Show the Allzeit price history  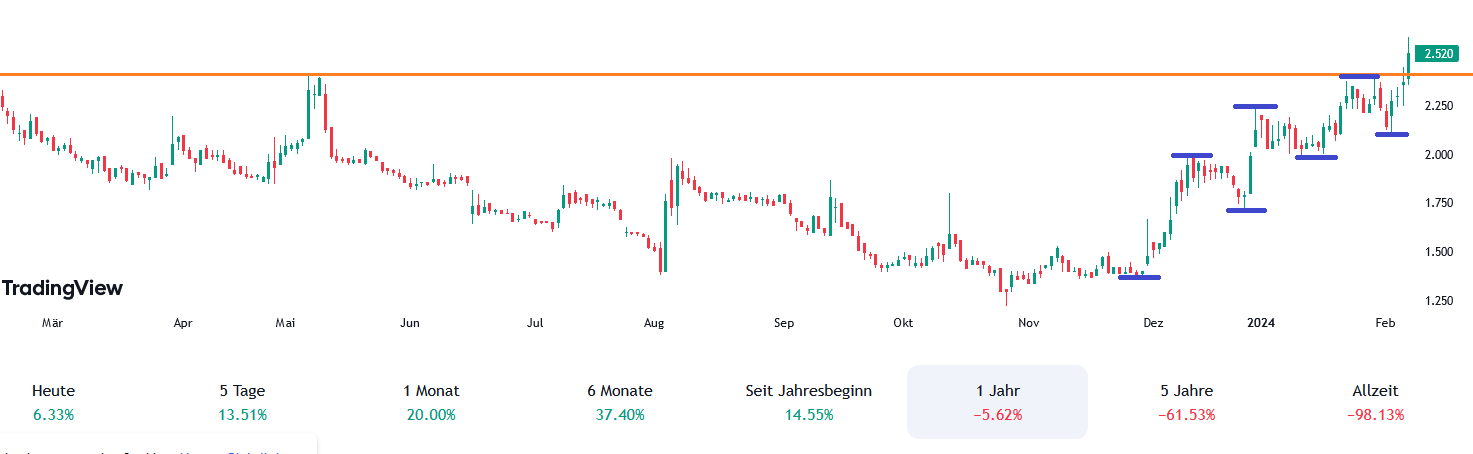click(1375, 402)
